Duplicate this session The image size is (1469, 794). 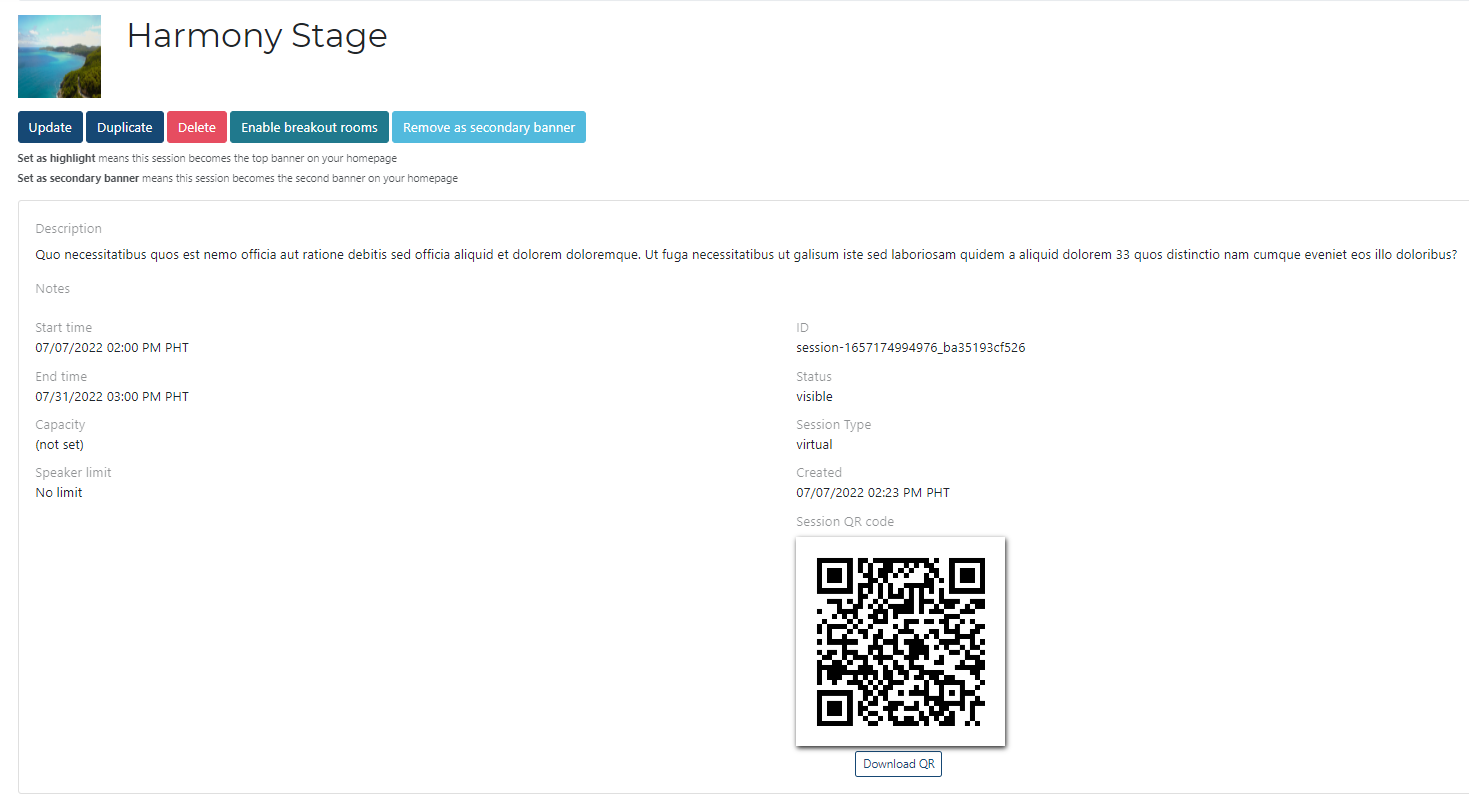pyautogui.click(x=125, y=127)
